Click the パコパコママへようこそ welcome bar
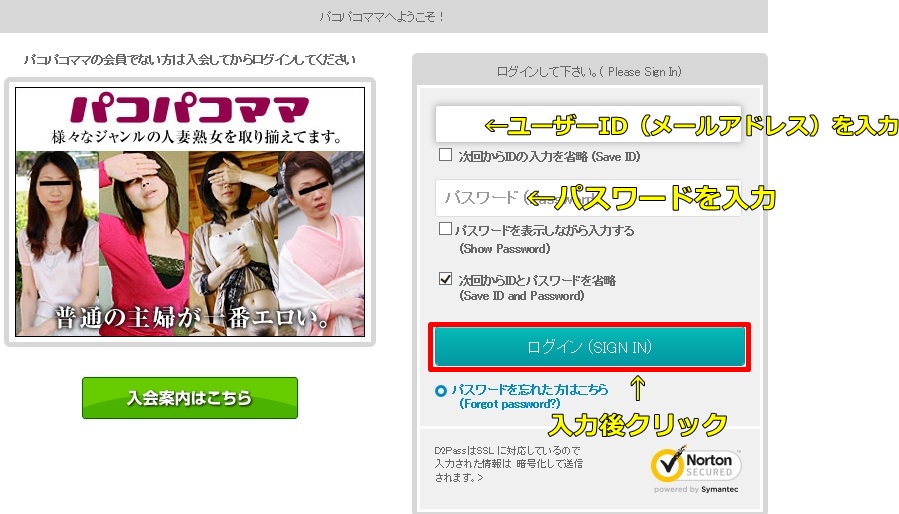Image resolution: width=899 pixels, height=514 pixels. (383, 17)
